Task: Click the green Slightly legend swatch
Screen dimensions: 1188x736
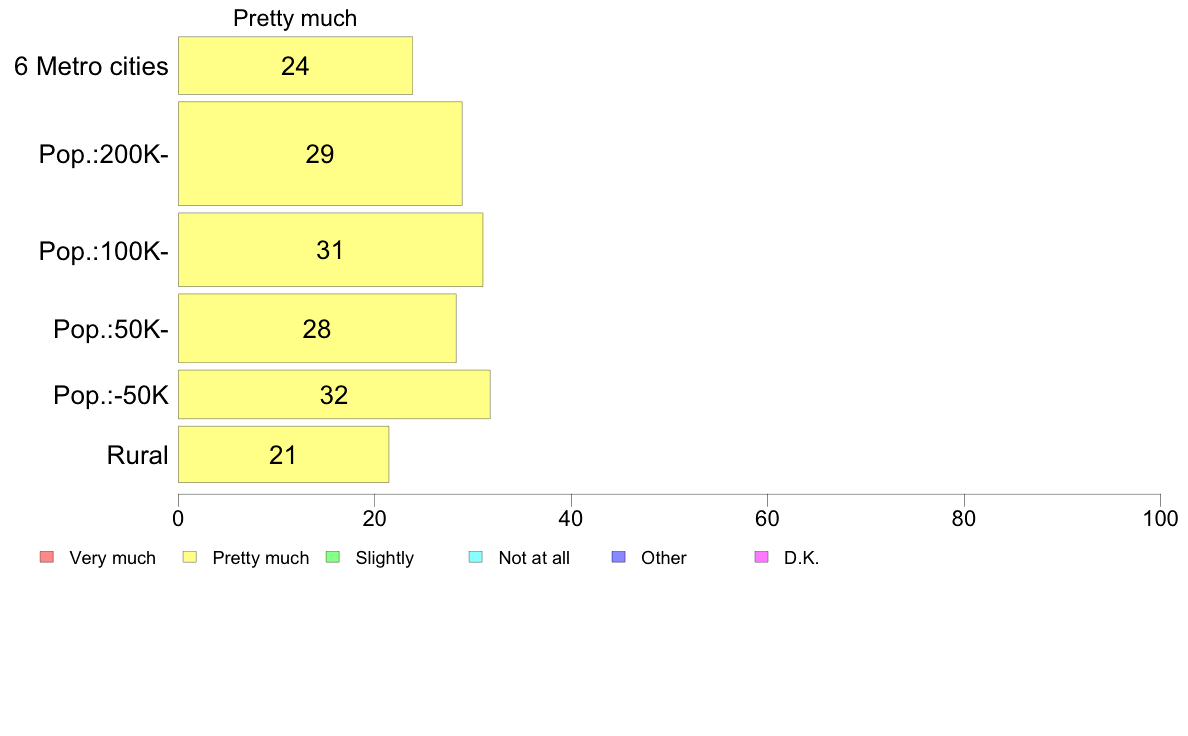Action: coord(333,557)
